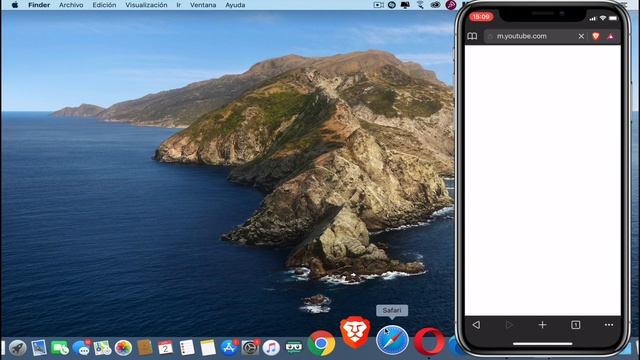The height and width of the screenshot is (360, 640).
Task: Go back in the phone browser
Action: pos(476,325)
